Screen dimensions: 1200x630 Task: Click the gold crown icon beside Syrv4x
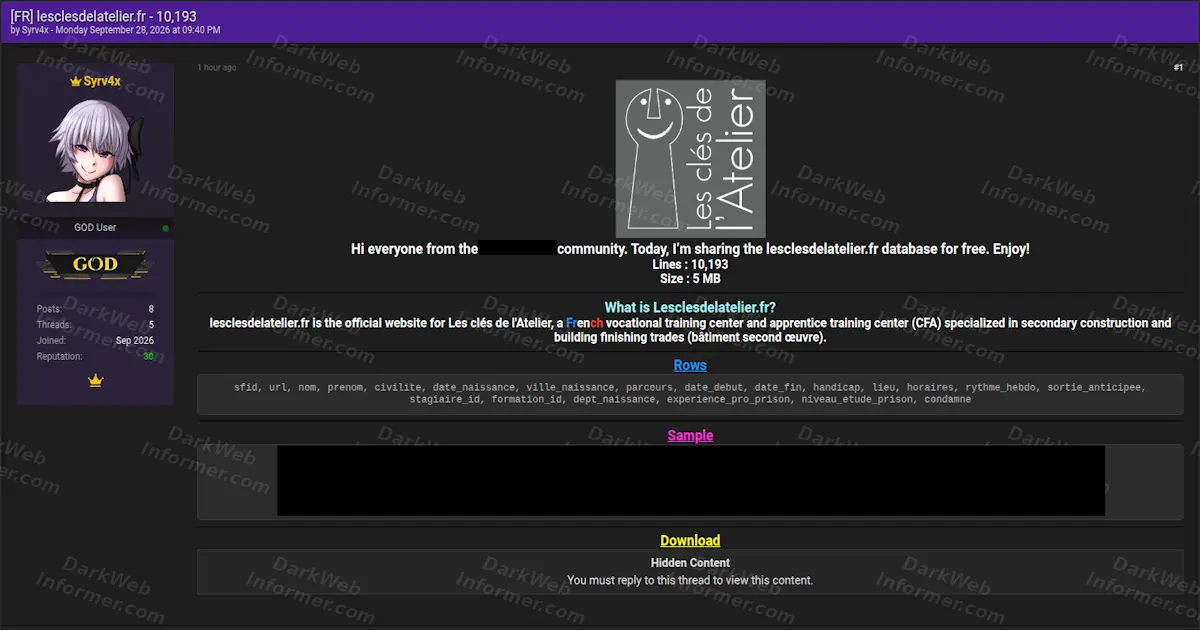pos(75,82)
